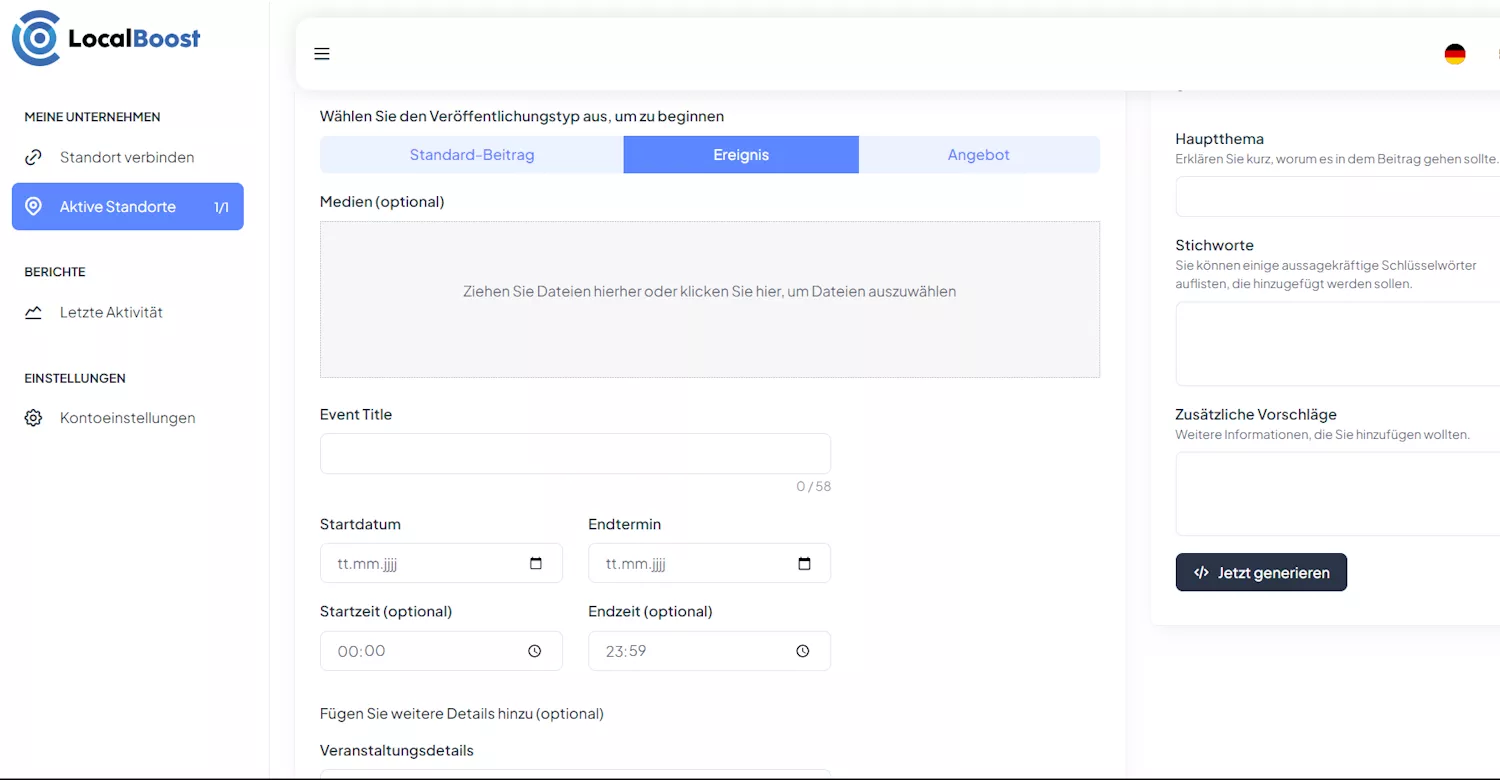
Task: Click the MEINE UNTERNEHMEN heading
Action: [x=92, y=117]
